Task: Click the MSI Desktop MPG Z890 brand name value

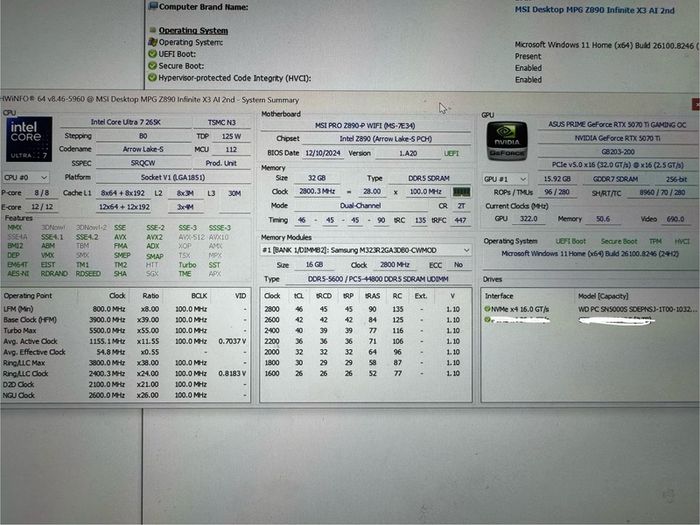Action: [595, 10]
